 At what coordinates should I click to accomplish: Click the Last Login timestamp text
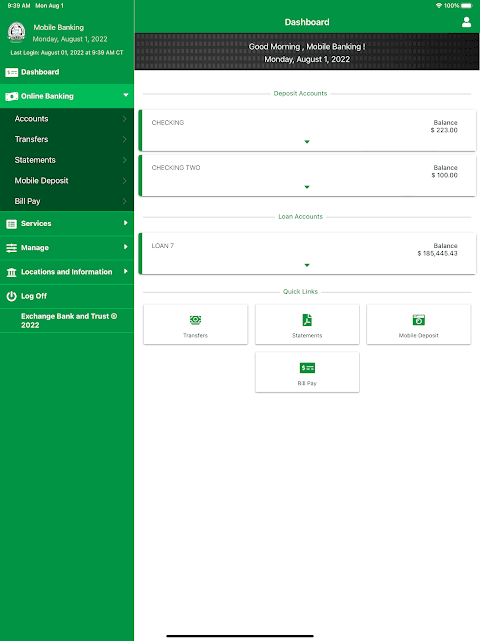(x=67, y=53)
